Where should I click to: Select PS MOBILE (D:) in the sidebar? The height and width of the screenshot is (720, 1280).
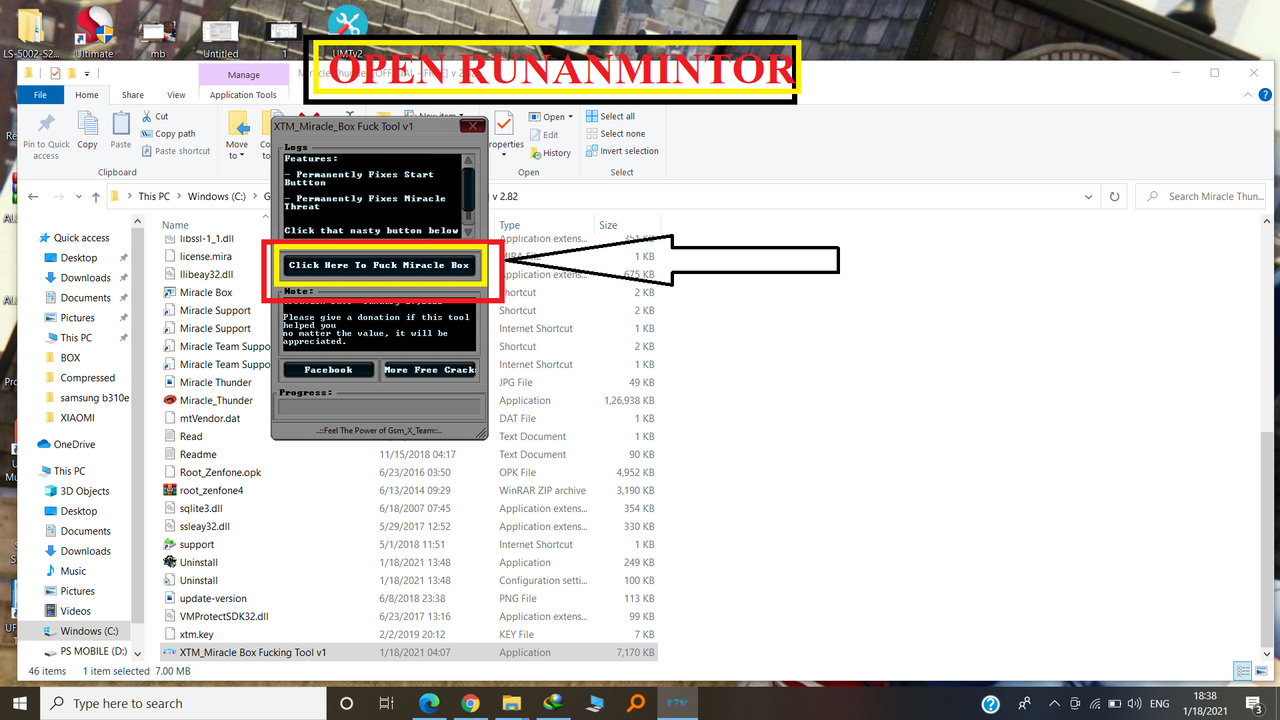coord(84,651)
